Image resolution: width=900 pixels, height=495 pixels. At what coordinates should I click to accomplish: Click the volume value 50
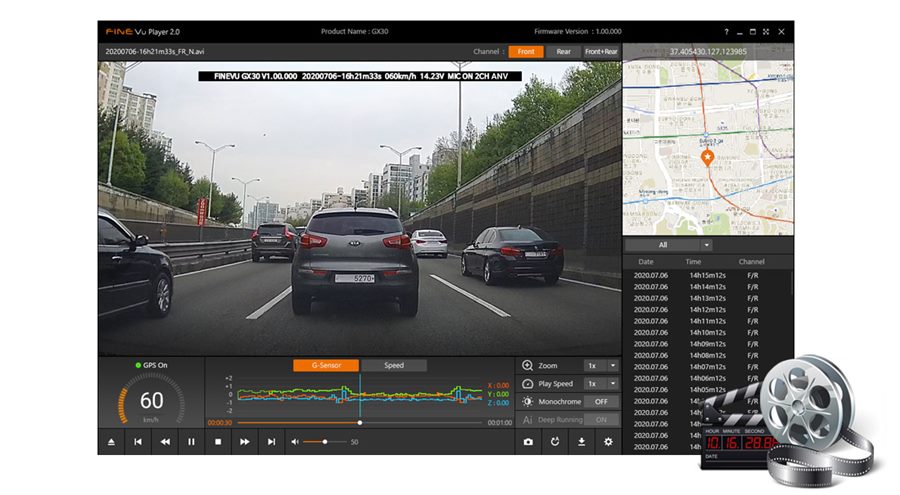(354, 442)
